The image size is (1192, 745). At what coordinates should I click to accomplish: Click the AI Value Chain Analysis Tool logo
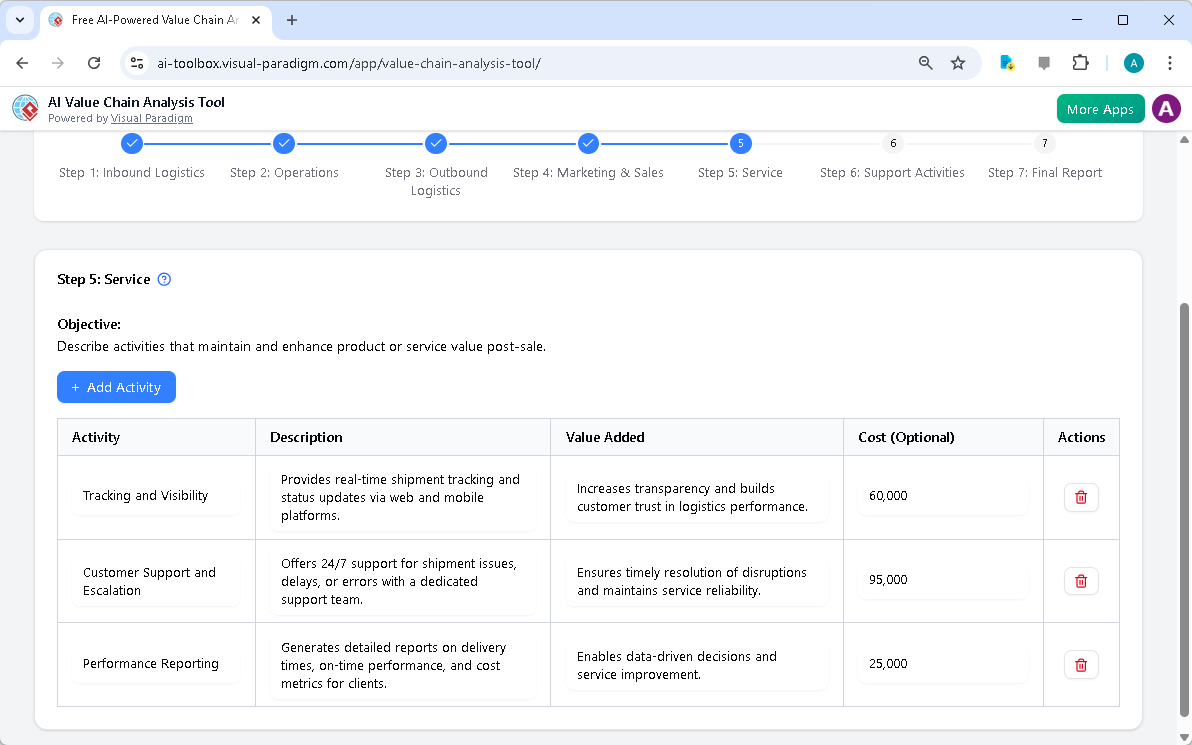pyautogui.click(x=24, y=108)
